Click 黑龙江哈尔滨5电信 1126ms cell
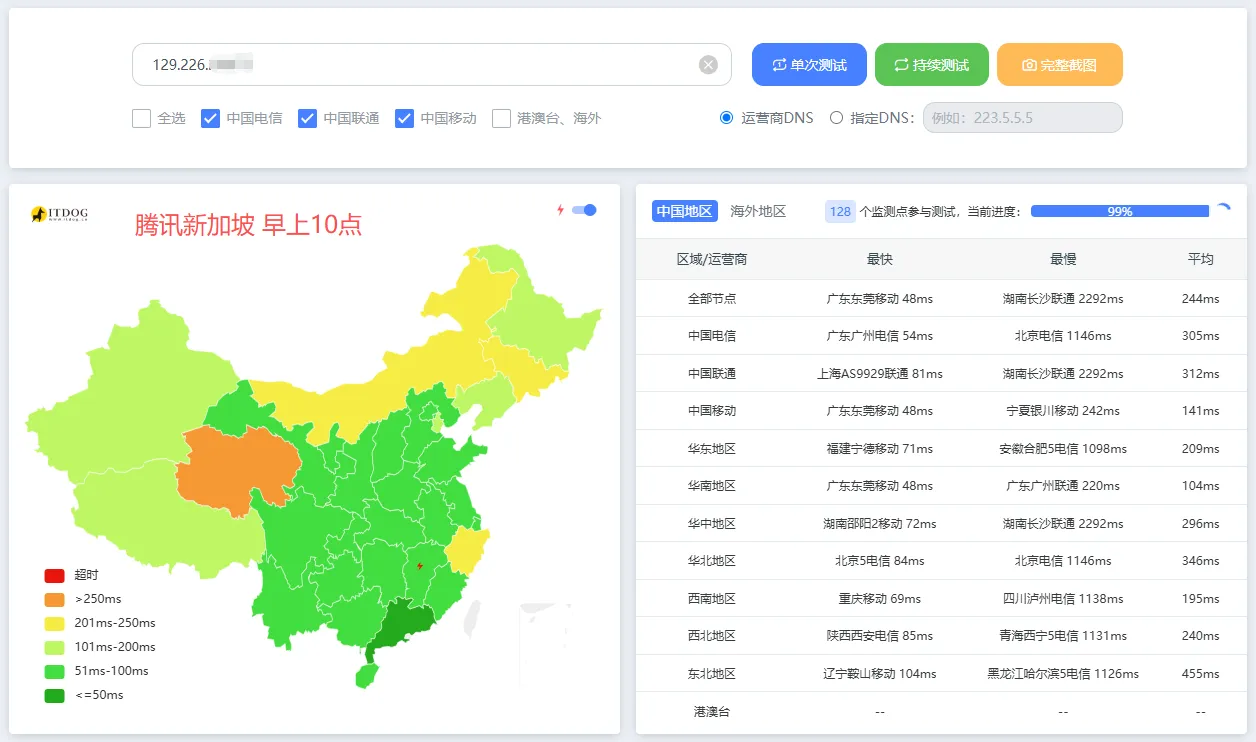This screenshot has width=1256, height=742. [x=1063, y=674]
